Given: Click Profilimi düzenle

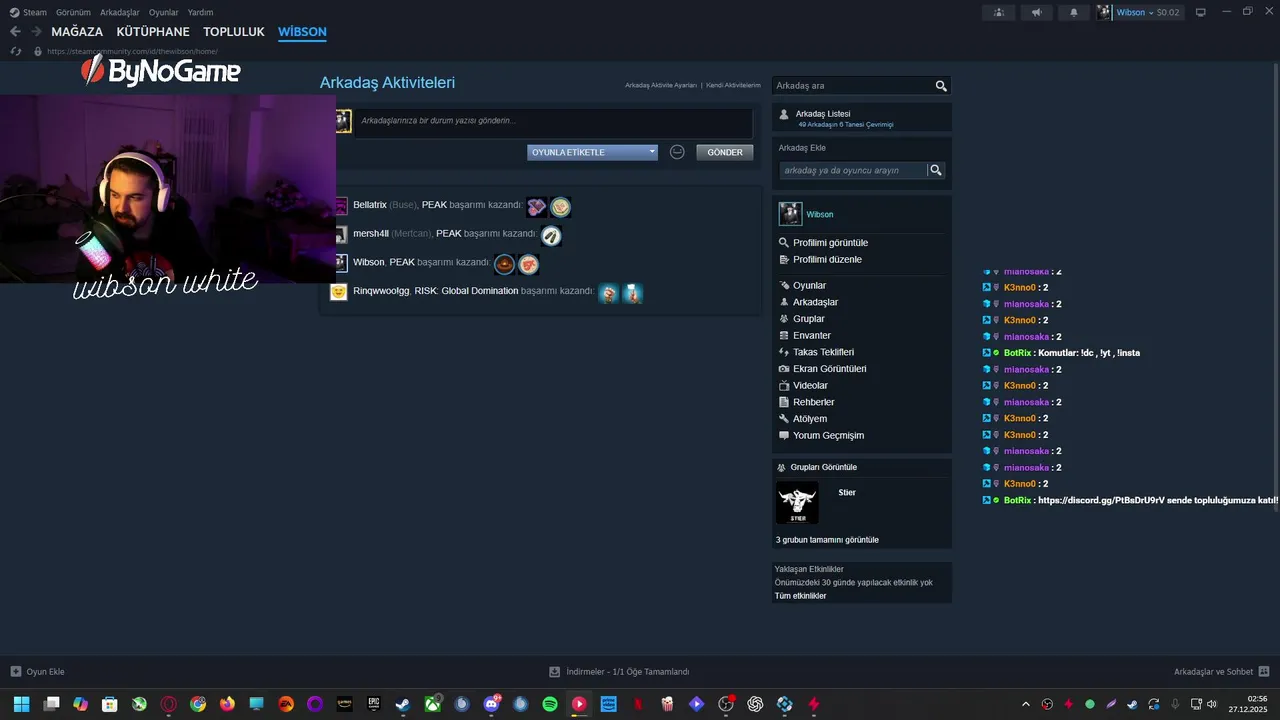Looking at the screenshot, I should [x=827, y=260].
